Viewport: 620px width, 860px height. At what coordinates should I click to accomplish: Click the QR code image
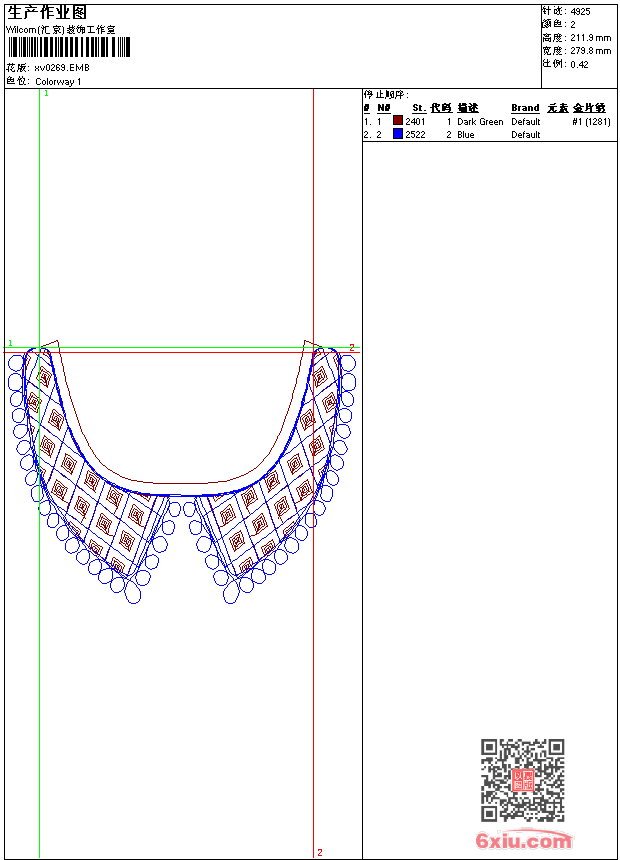pyautogui.click(x=522, y=780)
